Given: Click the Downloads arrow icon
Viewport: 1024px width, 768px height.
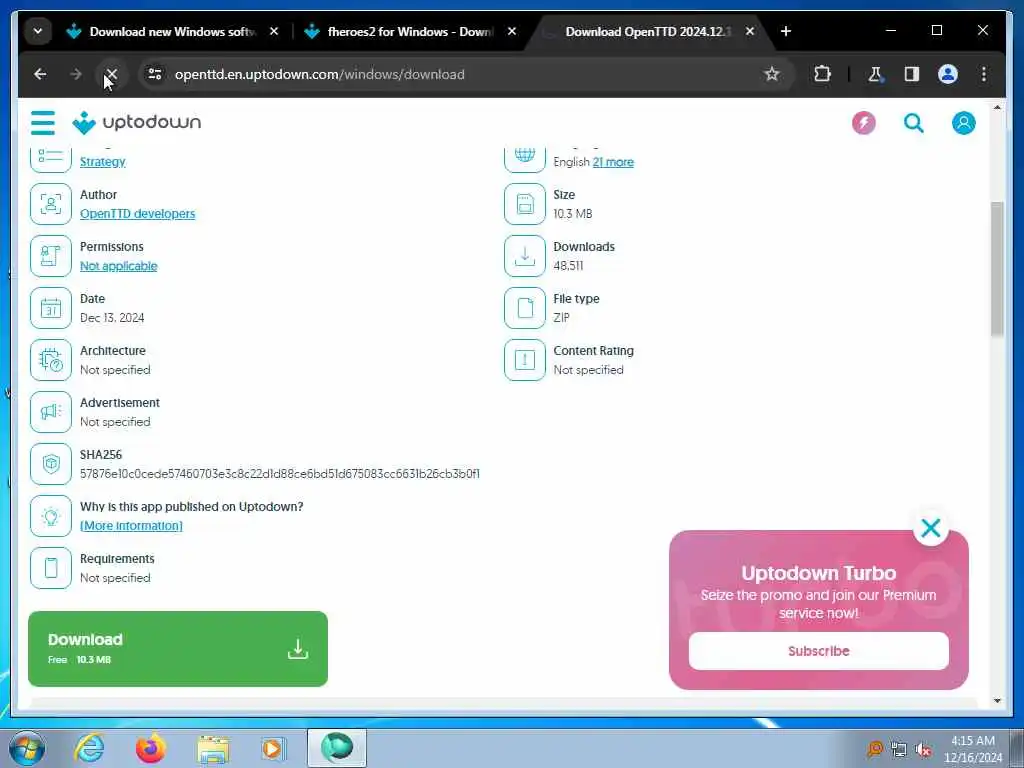Looking at the screenshot, I should 524,256.
